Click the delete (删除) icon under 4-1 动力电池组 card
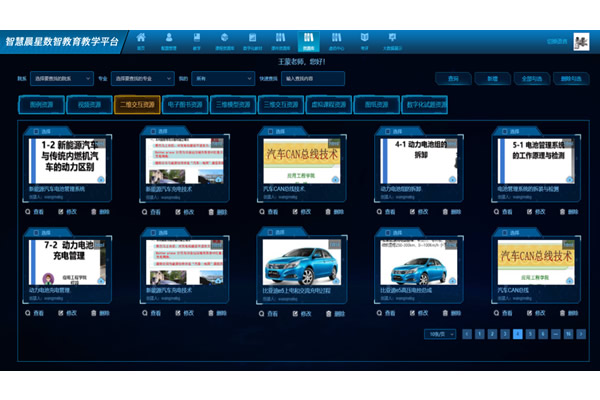The height and width of the screenshot is (400, 600). (446, 211)
